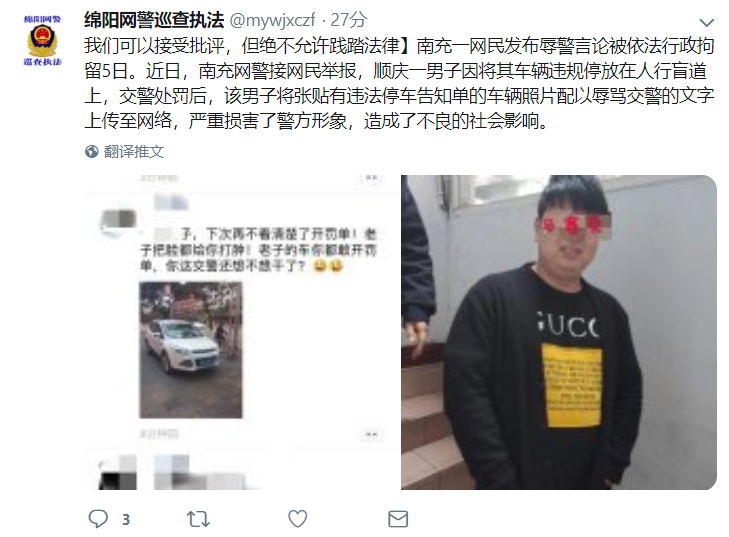Like the tweet with the heart icon
729x537 pixels.
pyautogui.click(x=298, y=518)
